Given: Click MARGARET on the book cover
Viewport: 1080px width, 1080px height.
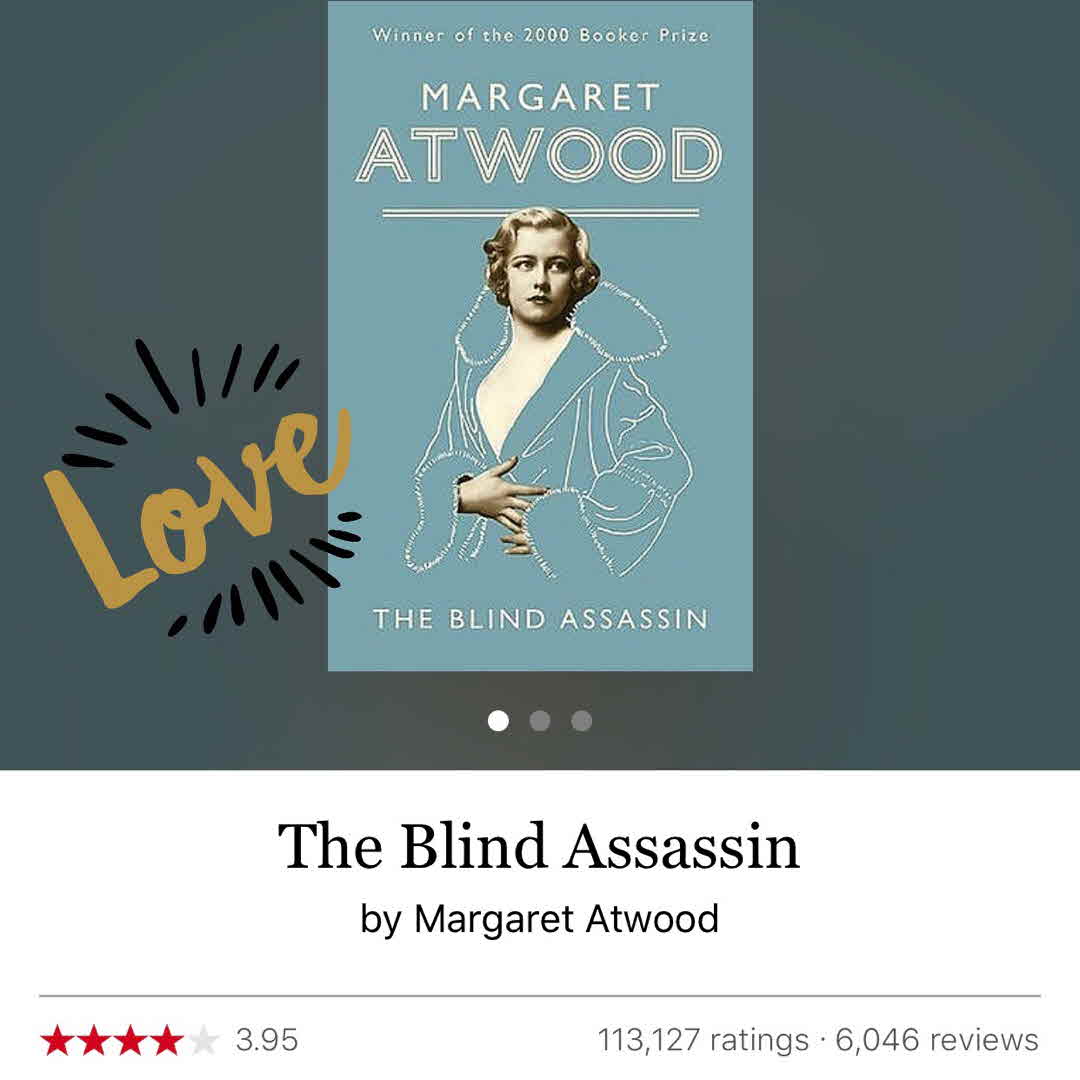Looking at the screenshot, I should tap(541, 97).
